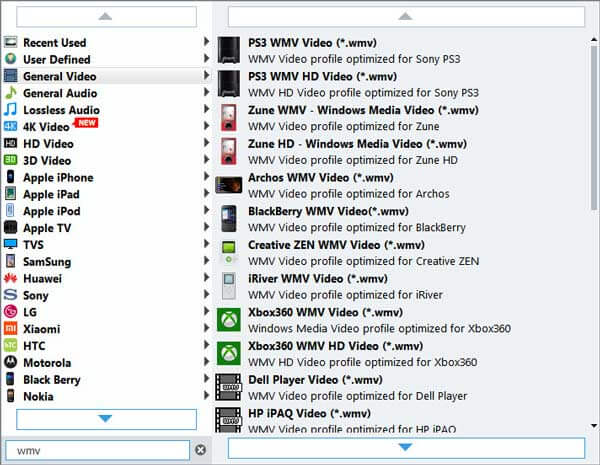Click the Apple iPad device icon

pyautogui.click(x=10, y=193)
